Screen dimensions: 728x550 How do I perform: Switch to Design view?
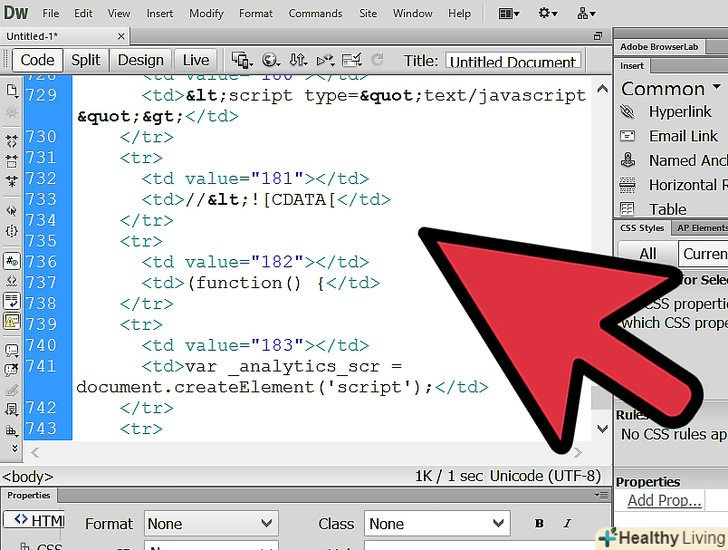click(x=141, y=60)
